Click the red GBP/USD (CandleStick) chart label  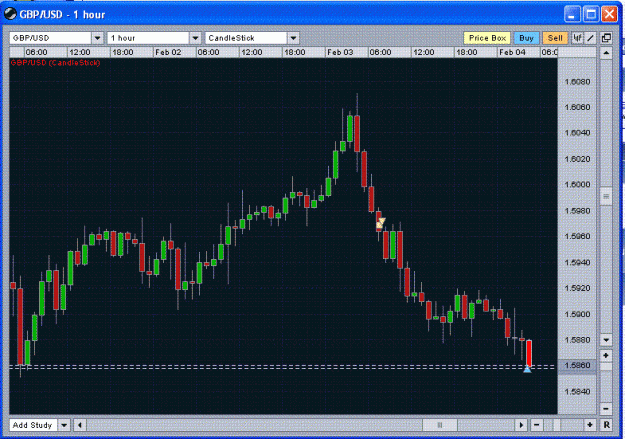click(55, 63)
